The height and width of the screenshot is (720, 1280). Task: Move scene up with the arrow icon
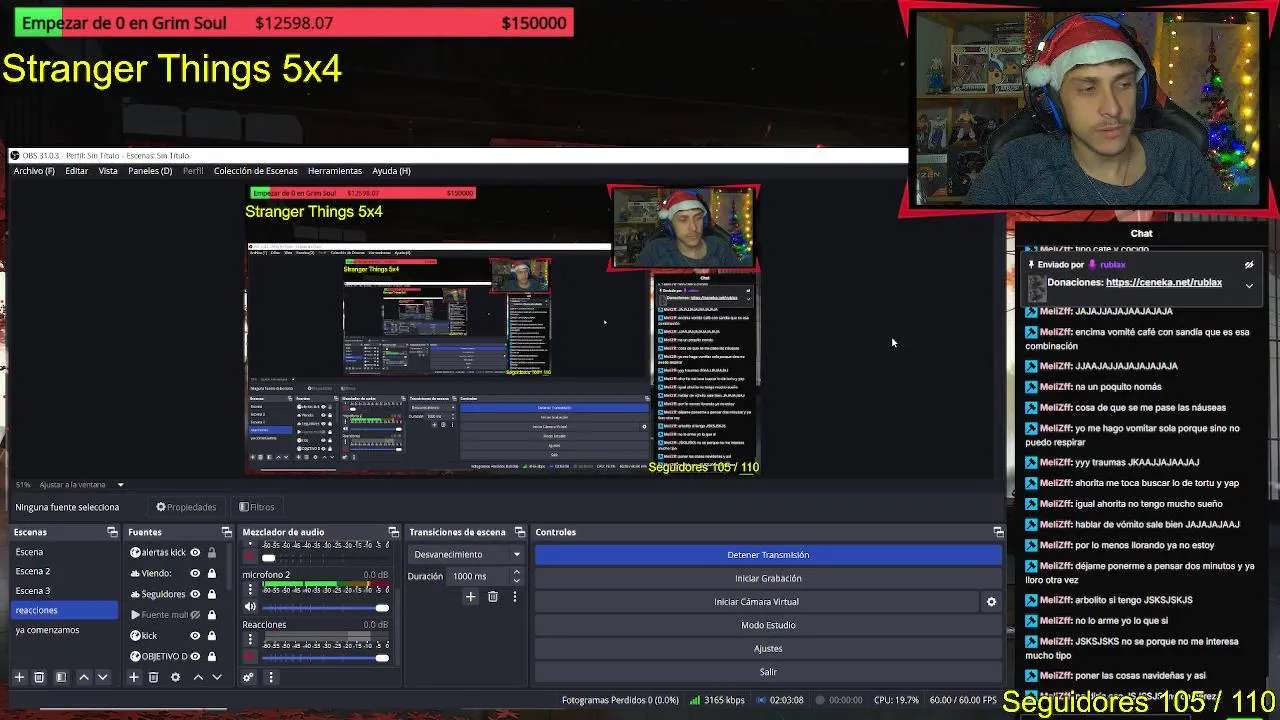84,677
